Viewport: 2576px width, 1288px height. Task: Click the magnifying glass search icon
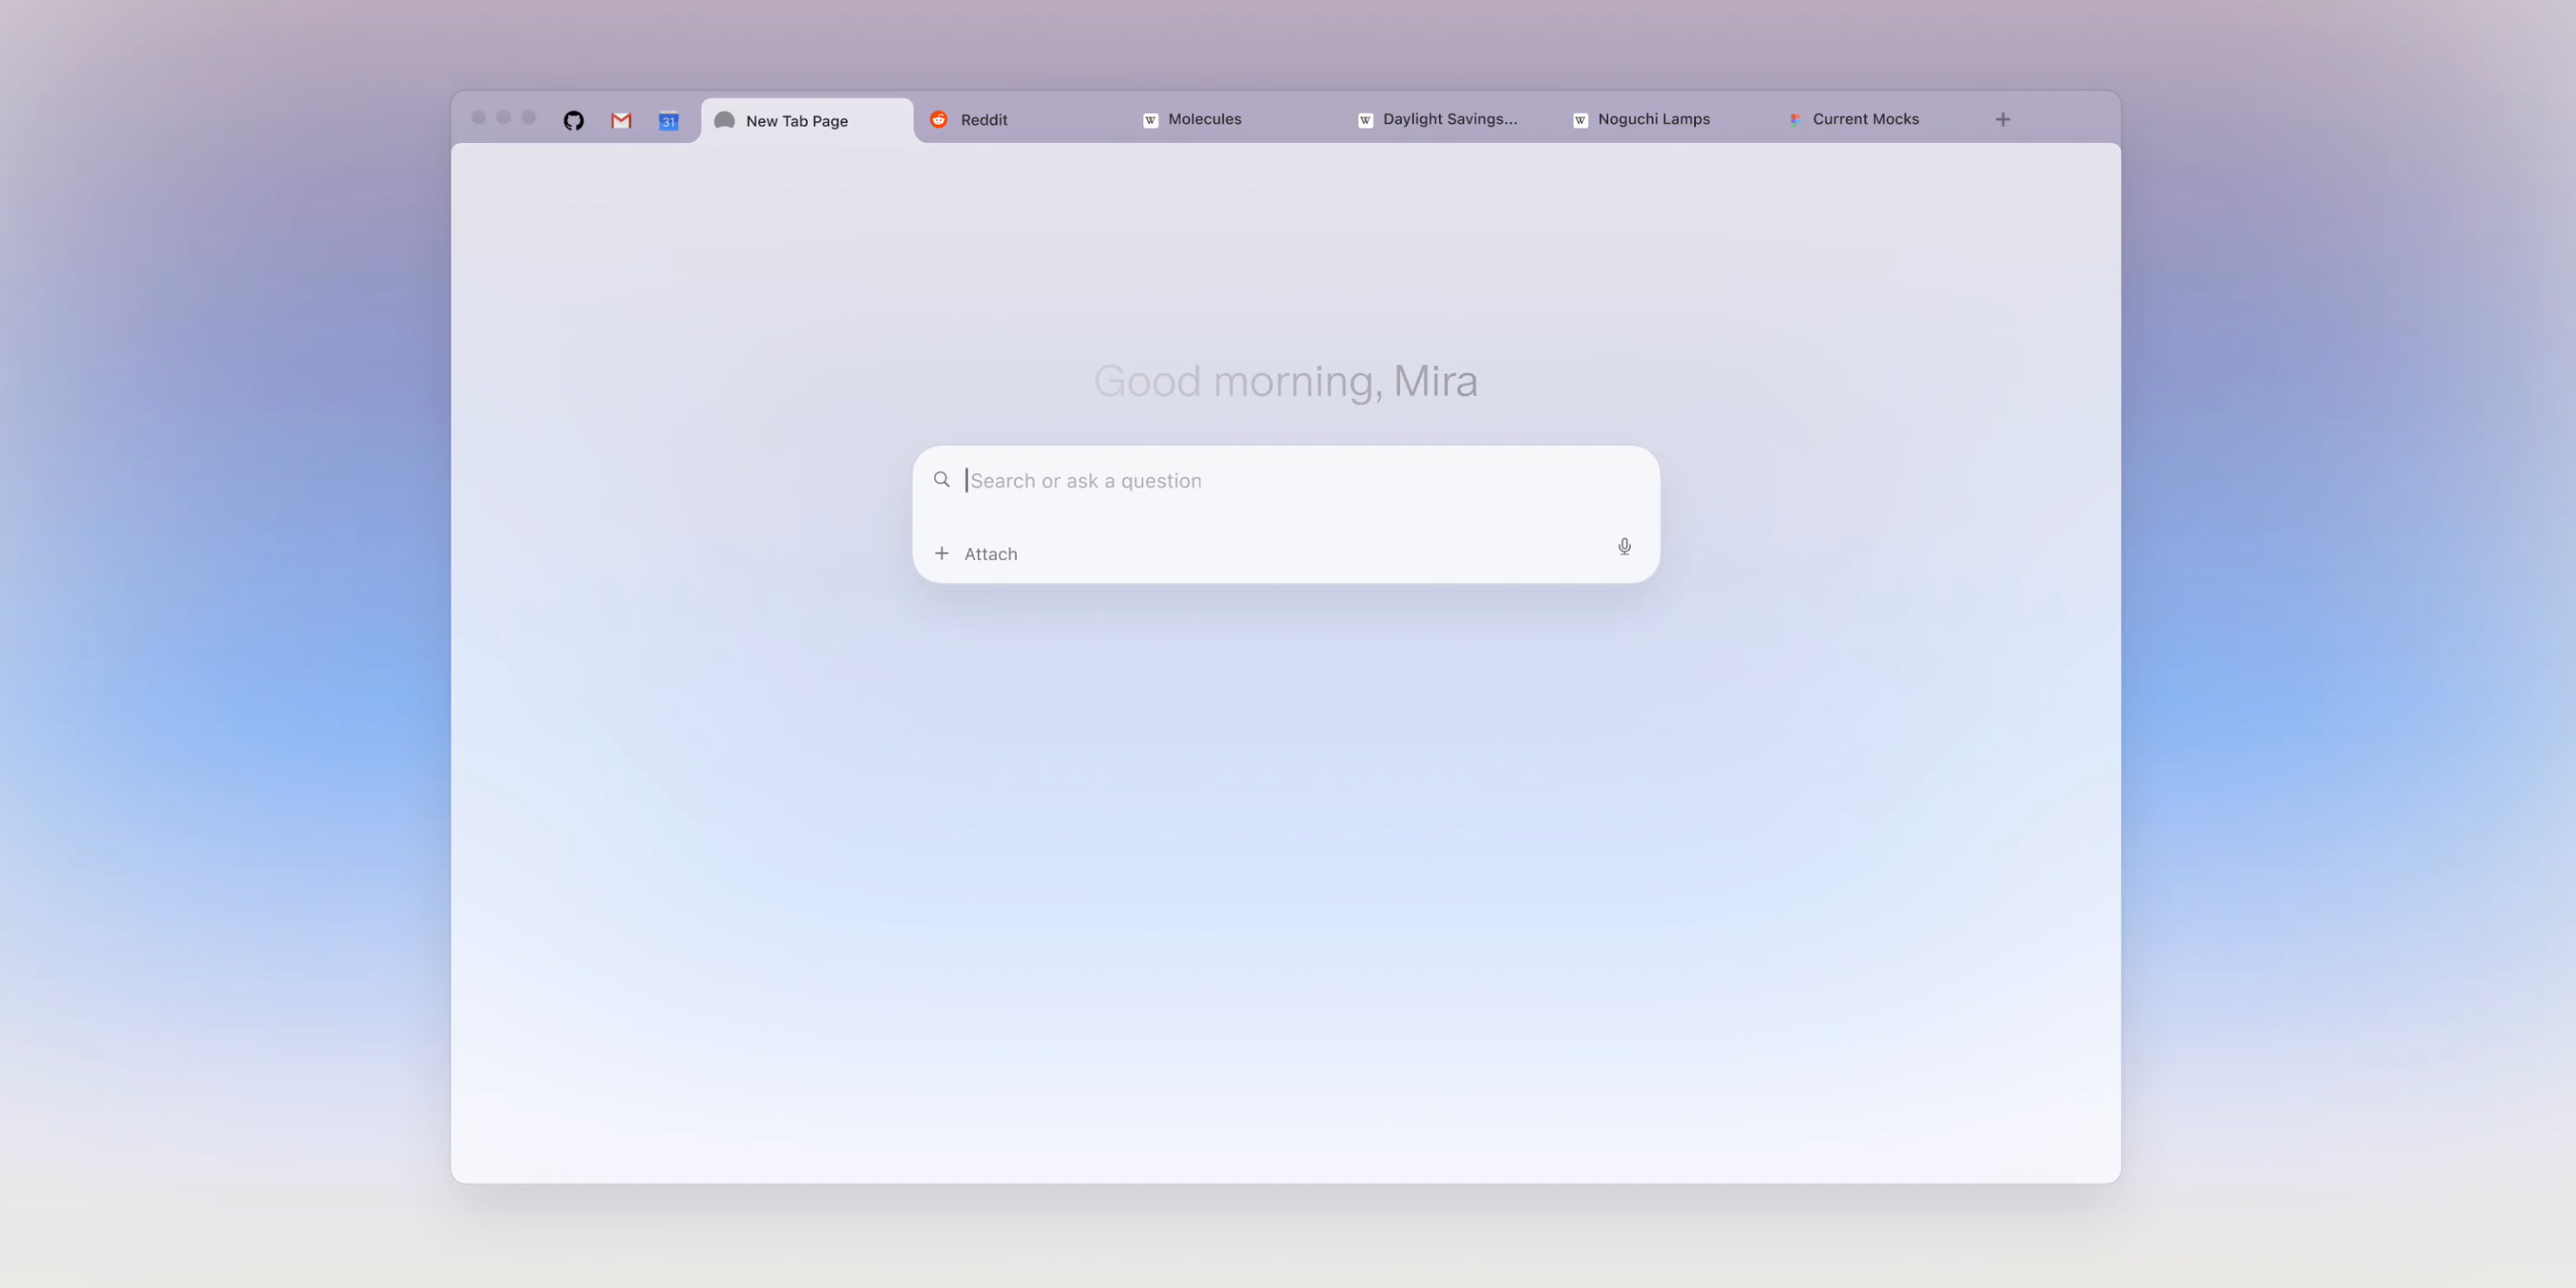(x=941, y=480)
